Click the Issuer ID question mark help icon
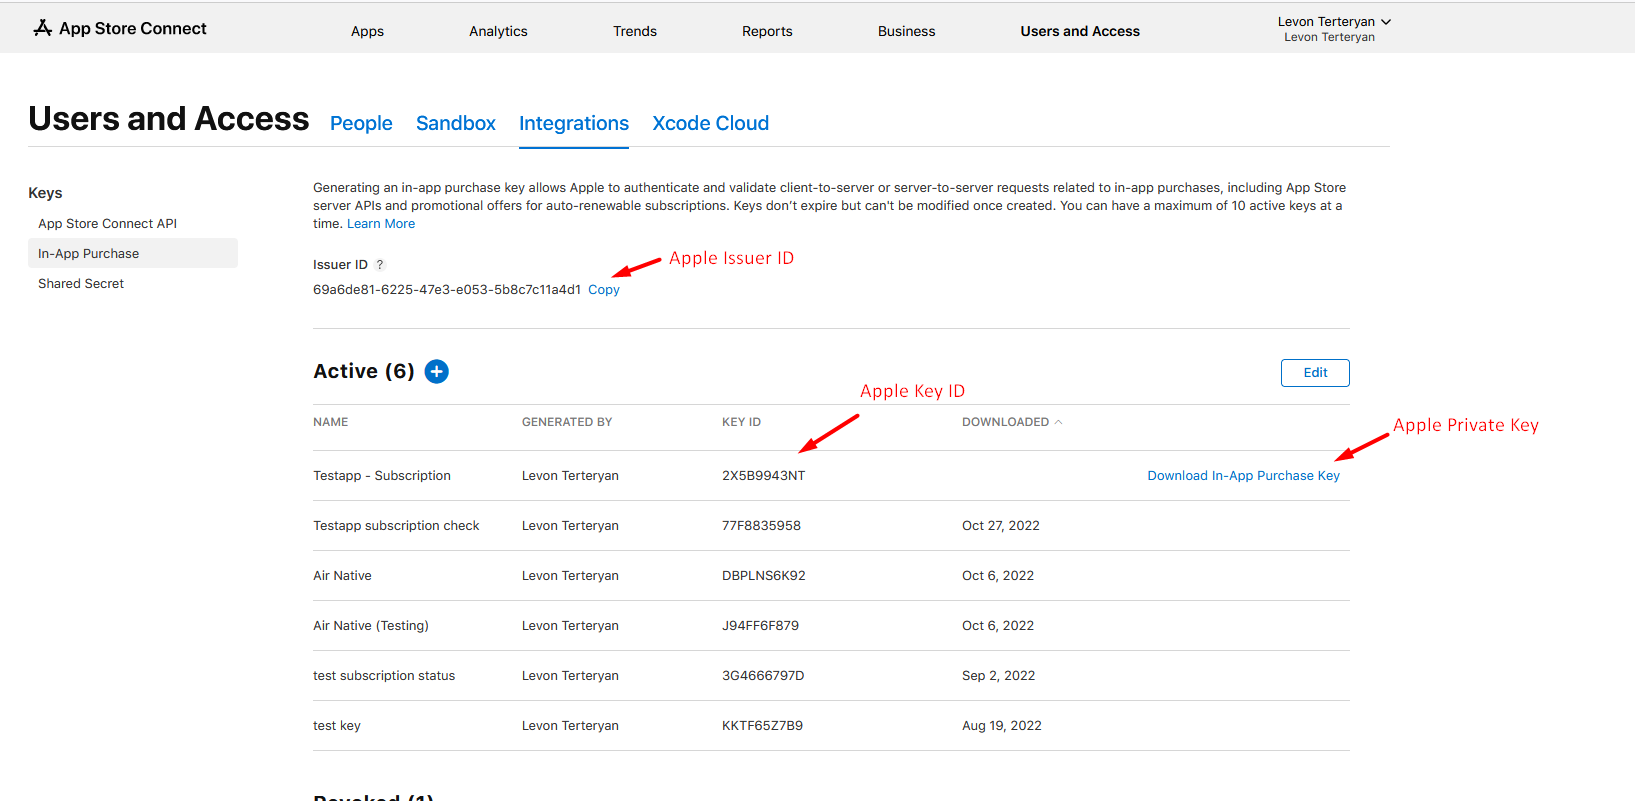Image resolution: width=1635 pixels, height=801 pixels. pyautogui.click(x=380, y=265)
